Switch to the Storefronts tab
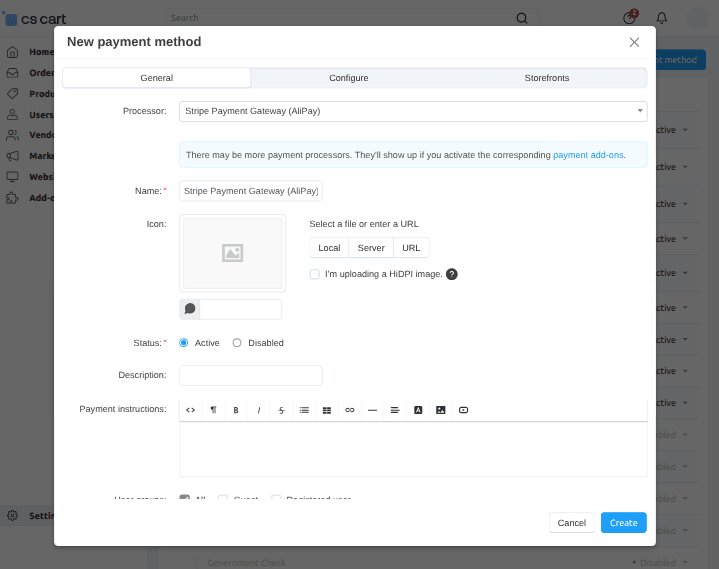The width and height of the screenshot is (719, 569). pyautogui.click(x=548, y=78)
